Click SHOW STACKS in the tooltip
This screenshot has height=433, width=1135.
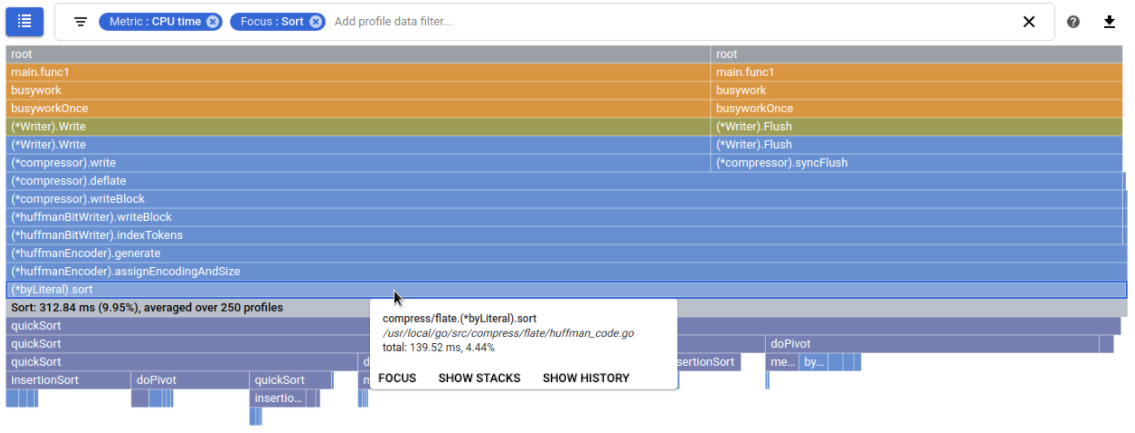click(x=479, y=378)
